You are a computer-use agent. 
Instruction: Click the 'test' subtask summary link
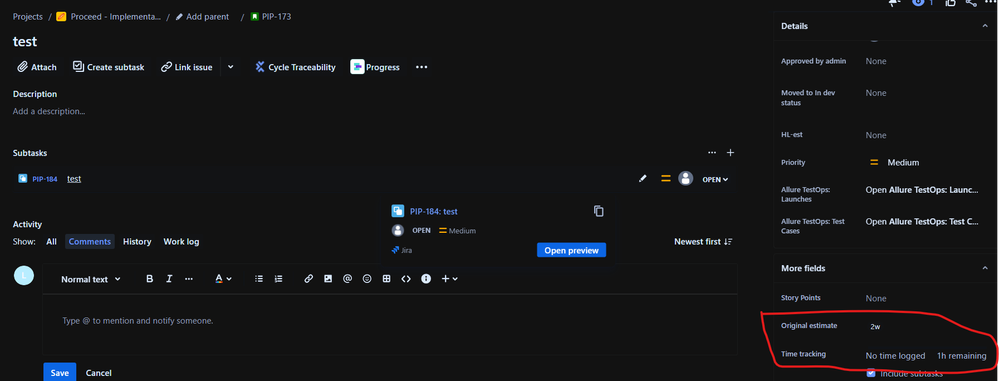click(x=74, y=179)
